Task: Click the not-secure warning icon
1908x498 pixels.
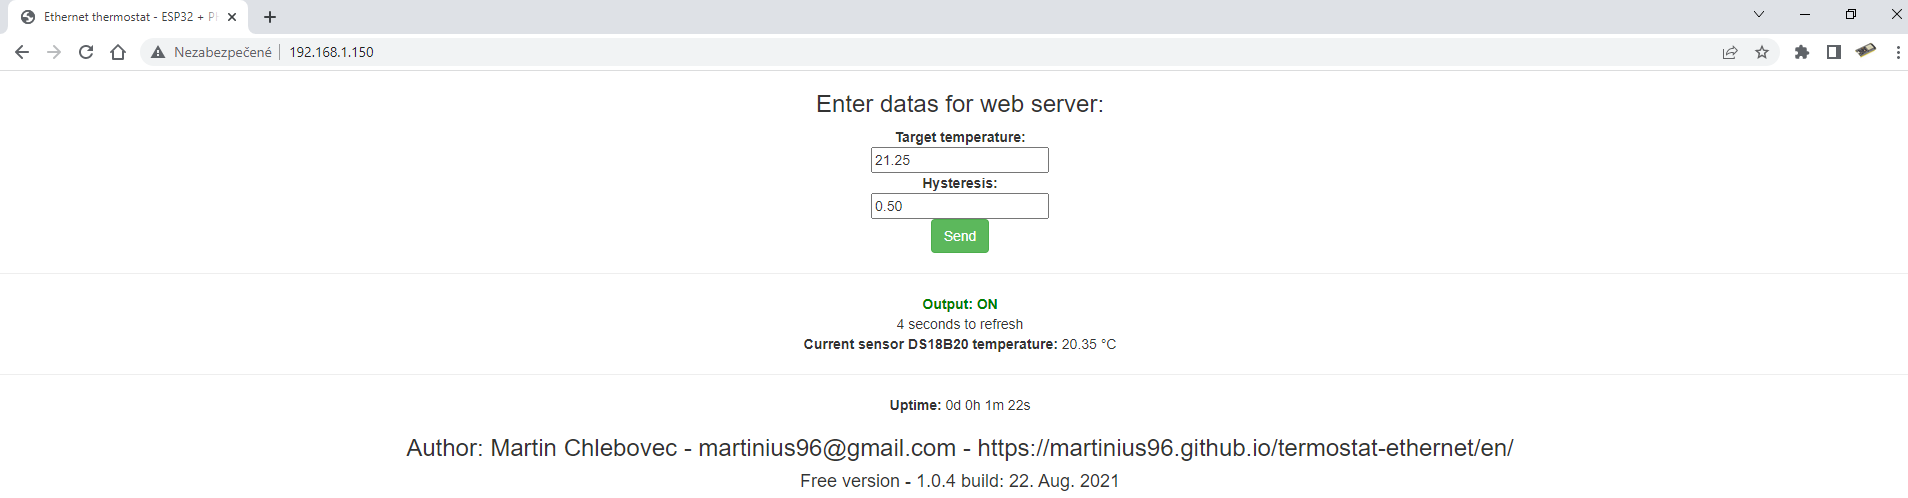Action: coord(158,52)
